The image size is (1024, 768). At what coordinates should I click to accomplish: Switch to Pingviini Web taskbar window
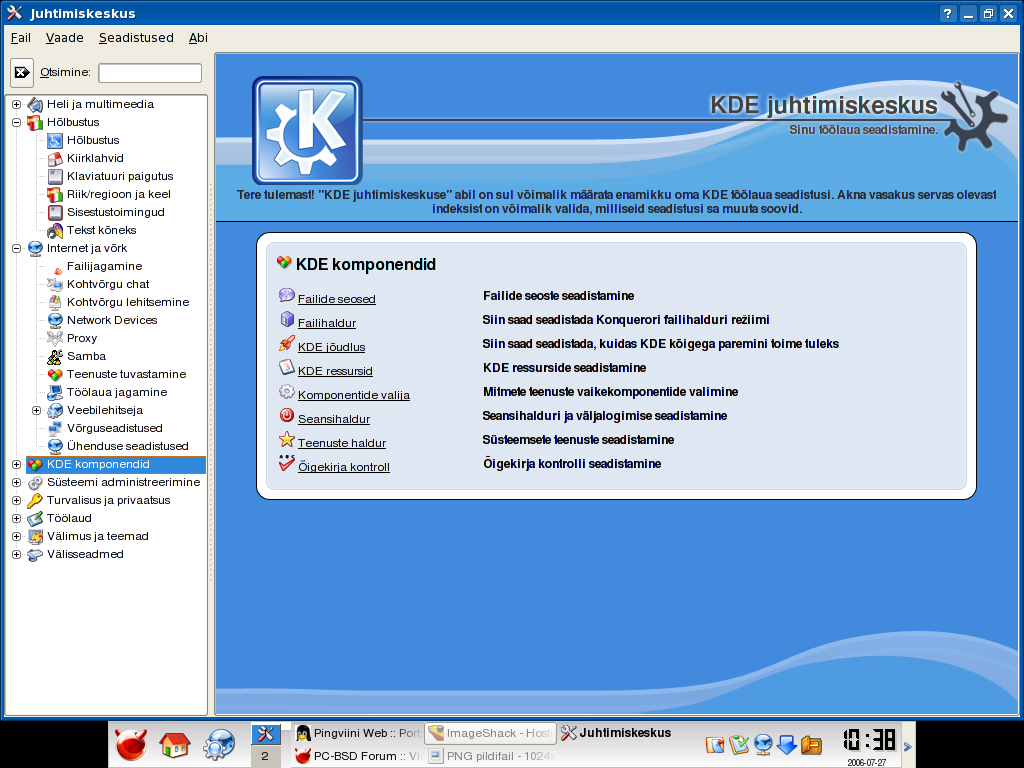358,733
